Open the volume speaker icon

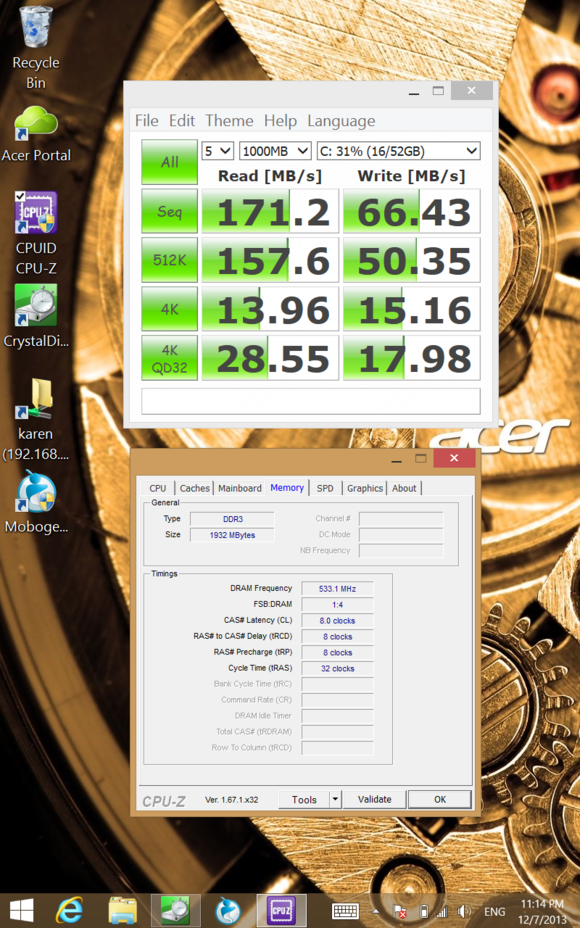tap(464, 912)
